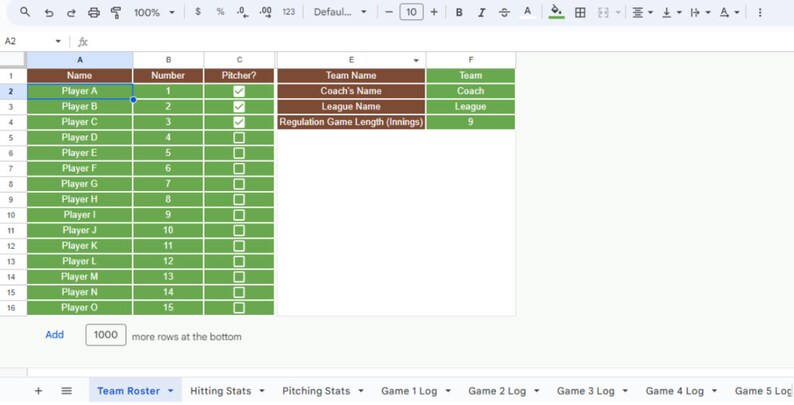
Task: Click the search magnifier icon in toolbar
Action: (24, 12)
